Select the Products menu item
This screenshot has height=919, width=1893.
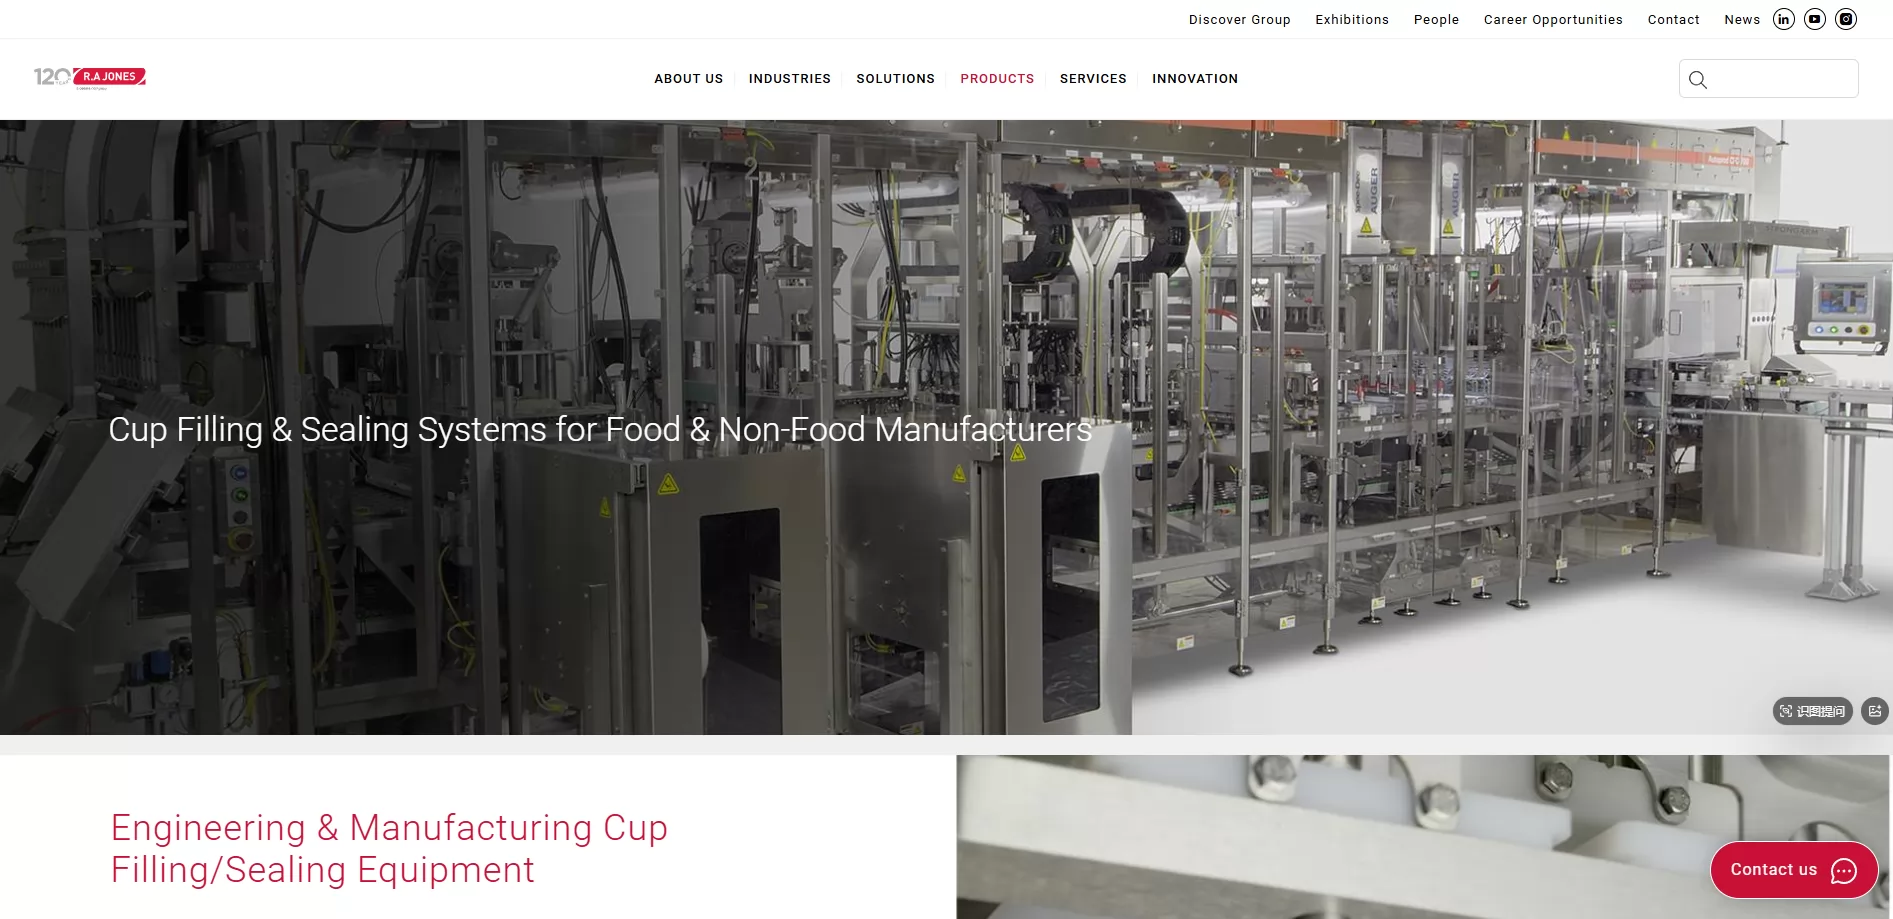pos(997,79)
